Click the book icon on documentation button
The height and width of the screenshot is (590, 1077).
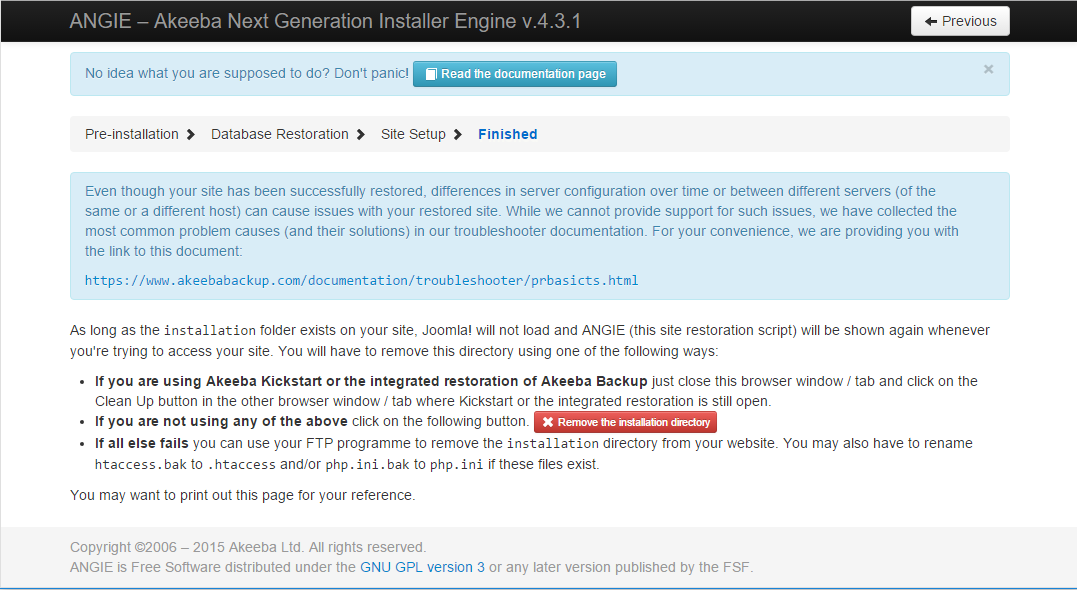tap(431, 74)
